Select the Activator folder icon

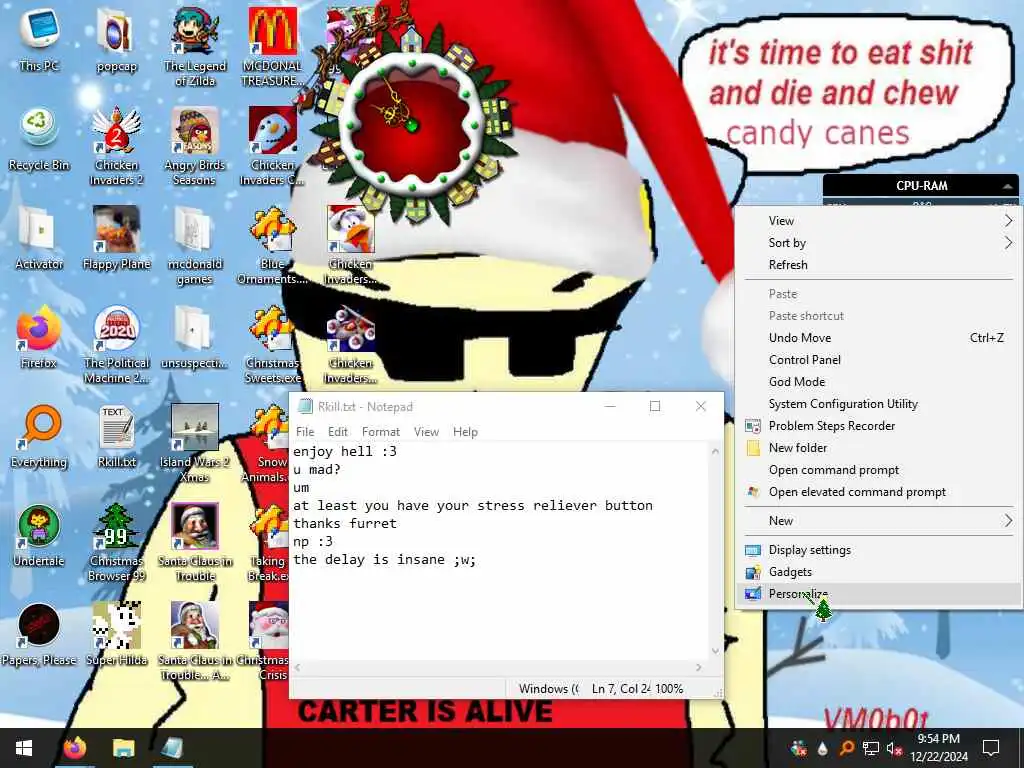[x=39, y=238]
